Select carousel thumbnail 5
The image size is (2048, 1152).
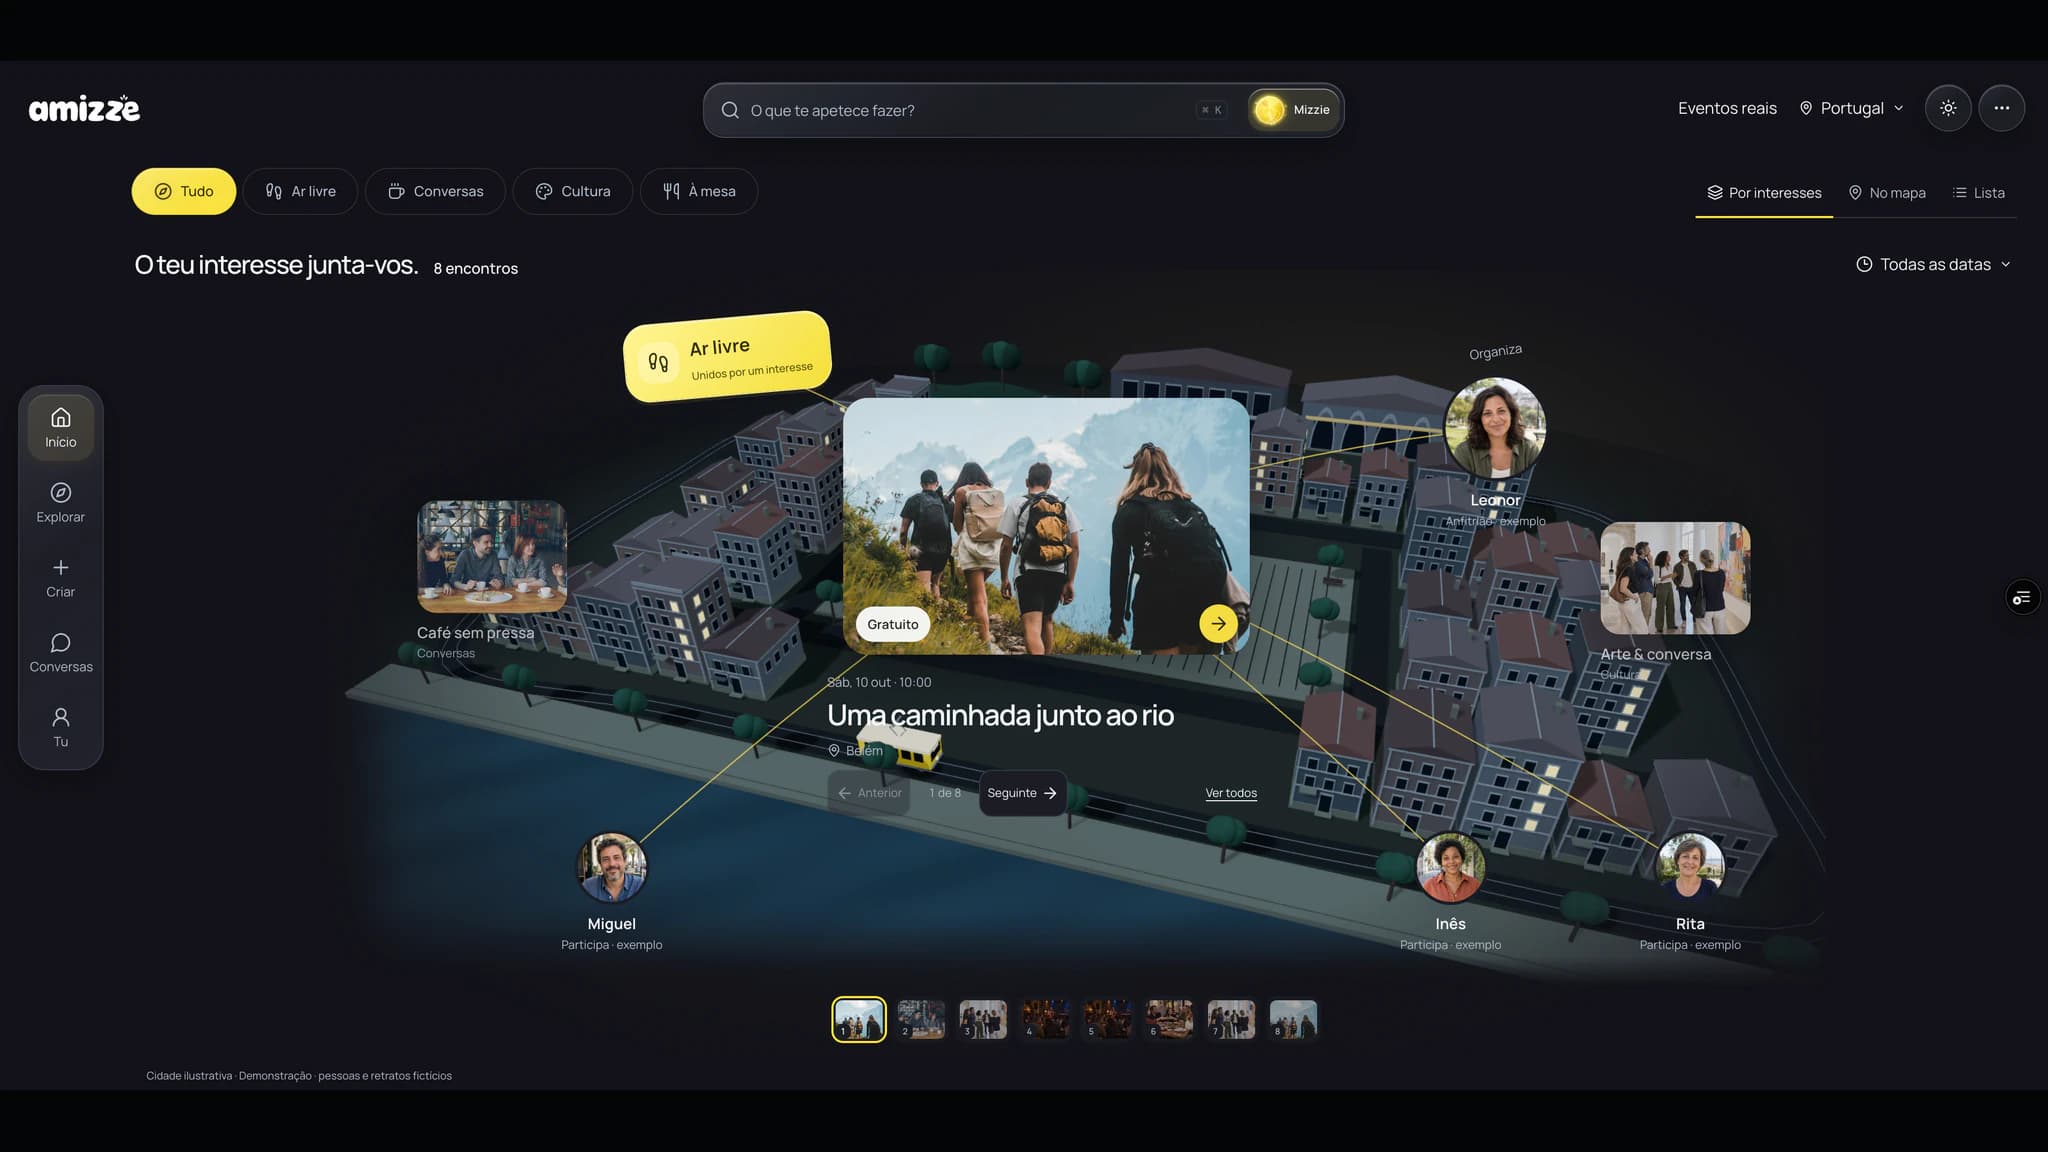1107,1020
